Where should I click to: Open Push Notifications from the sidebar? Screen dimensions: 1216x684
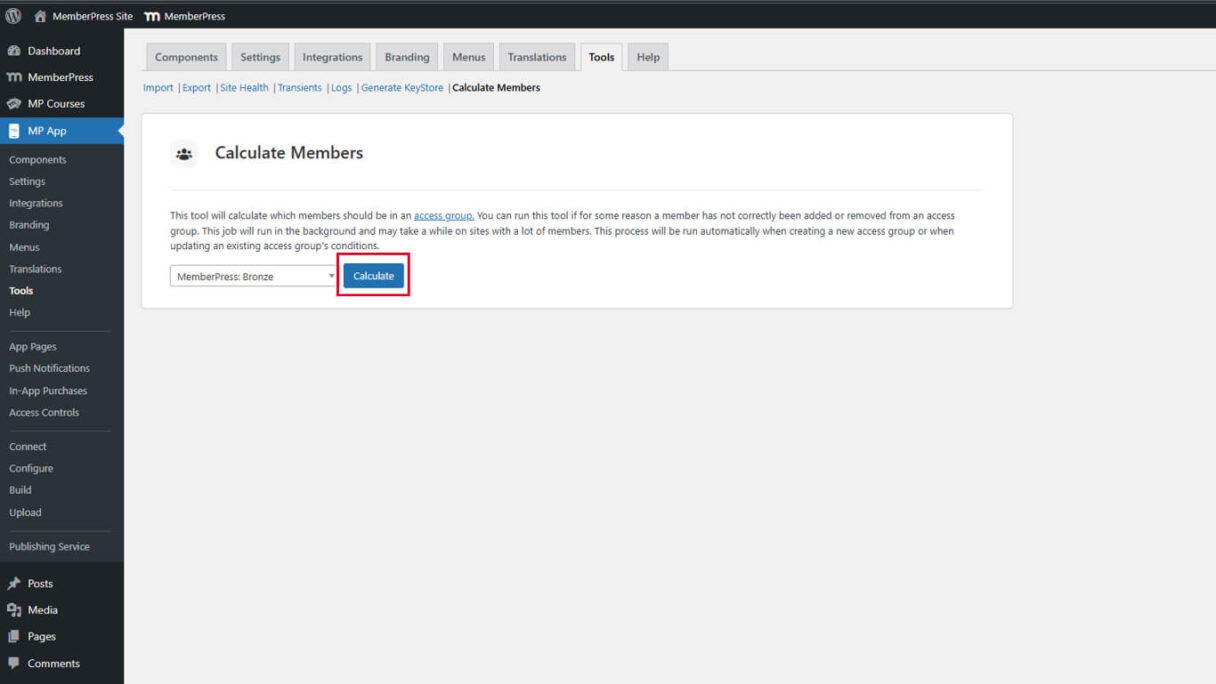pos(51,368)
